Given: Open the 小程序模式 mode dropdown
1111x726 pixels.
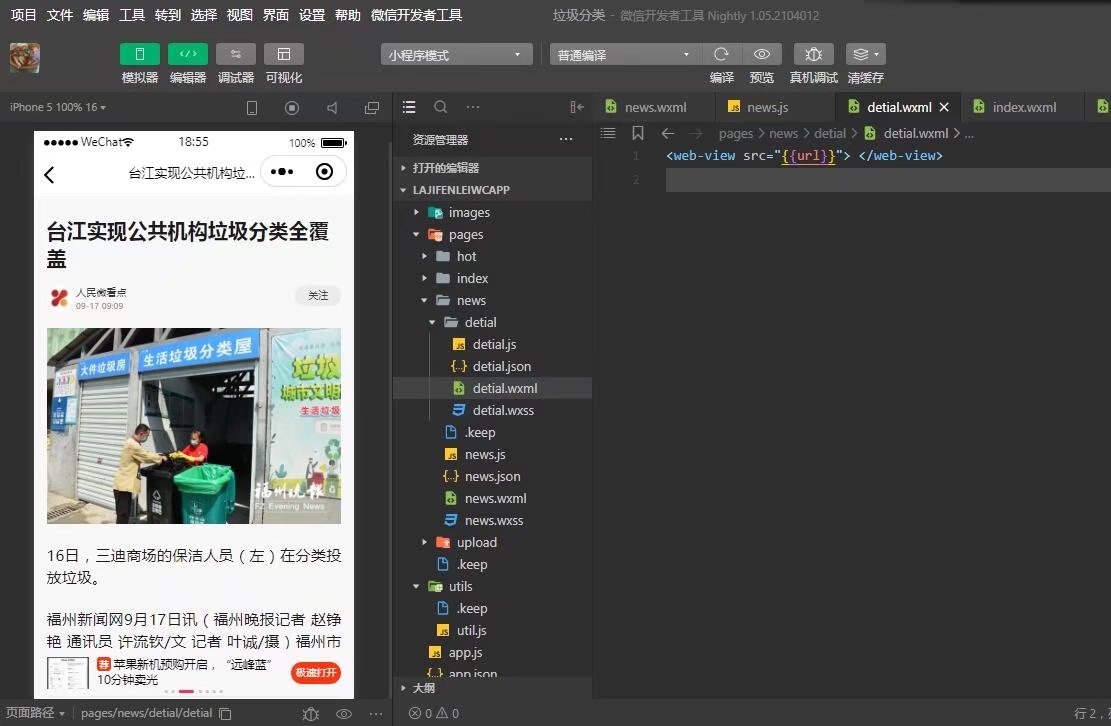Looking at the screenshot, I should tap(456, 55).
